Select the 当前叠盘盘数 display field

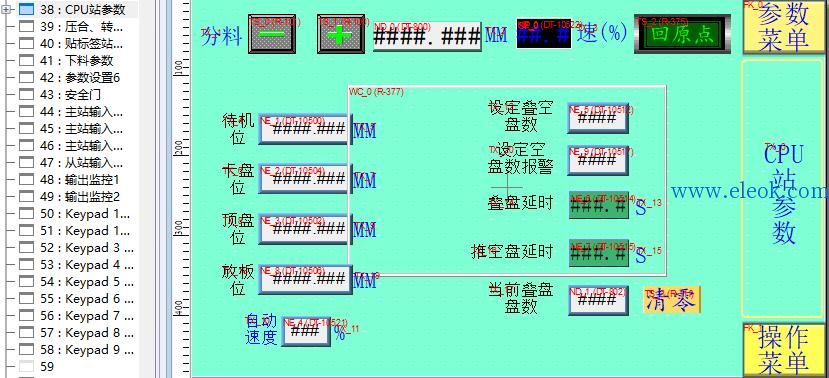tap(598, 300)
